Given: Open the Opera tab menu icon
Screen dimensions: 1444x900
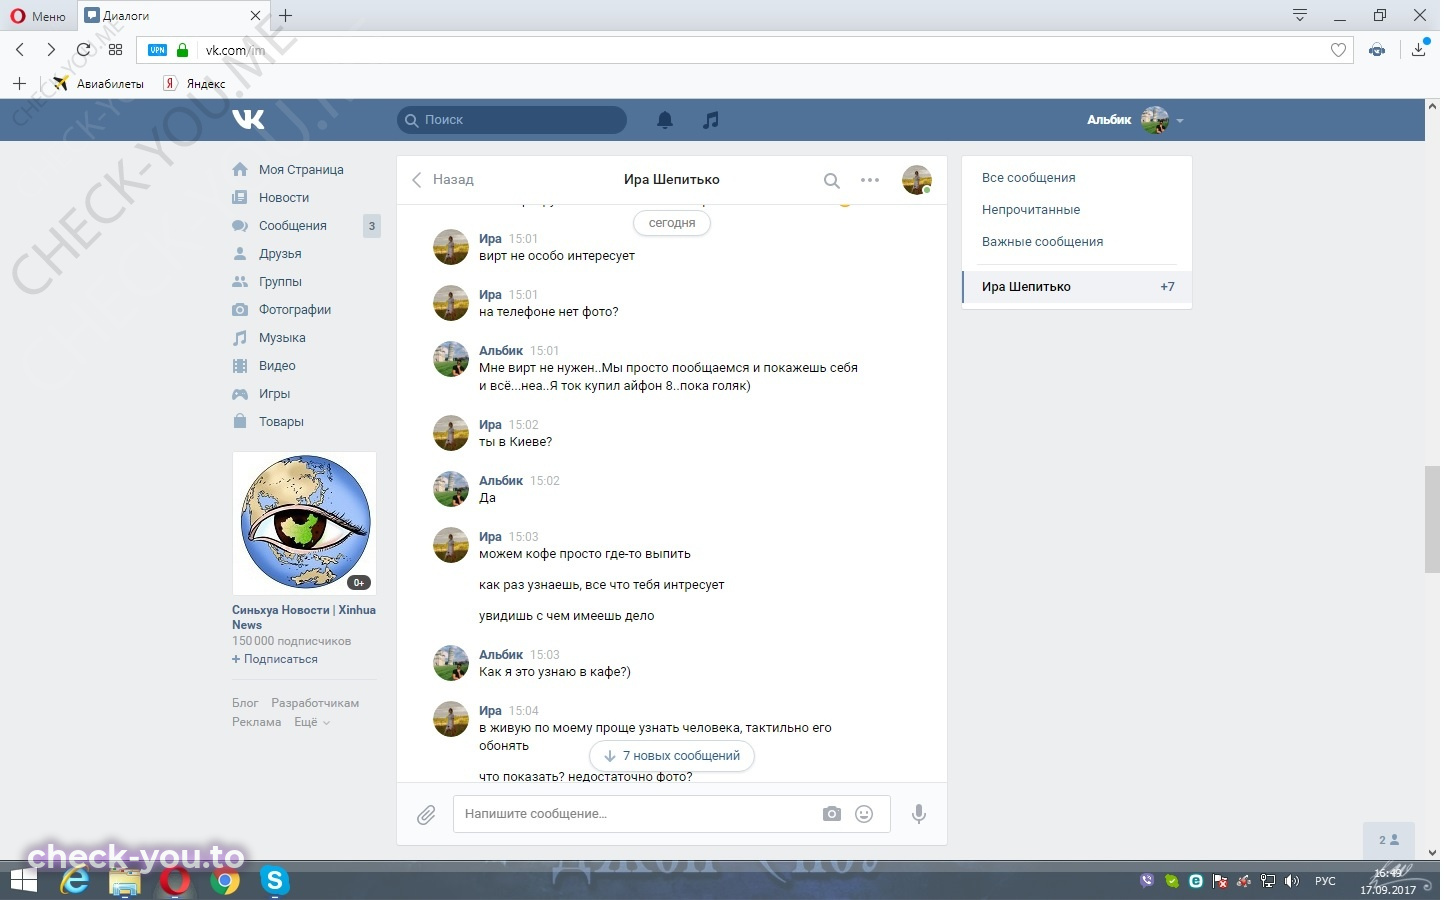Looking at the screenshot, I should 1300,15.
